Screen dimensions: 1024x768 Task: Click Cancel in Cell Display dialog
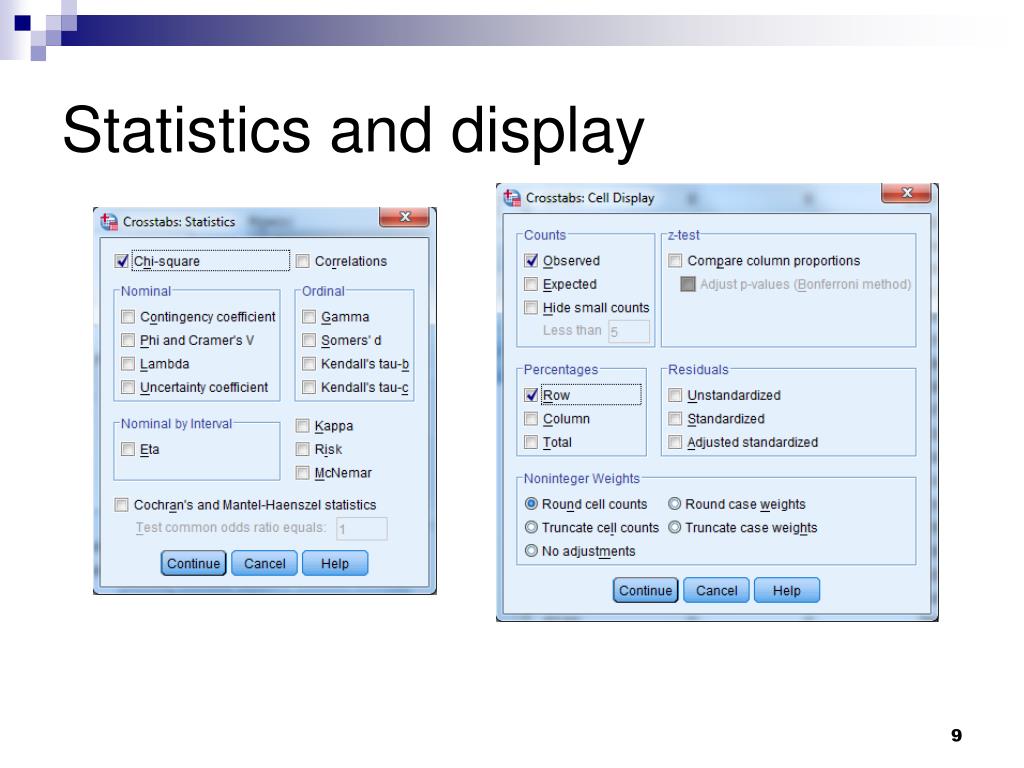pos(716,590)
